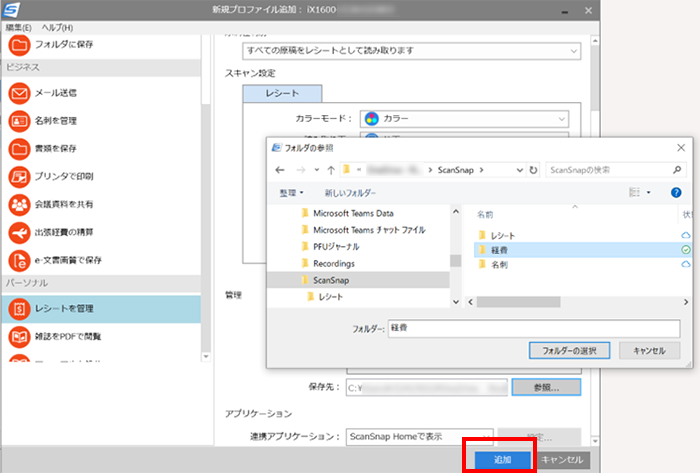Open the カラーモード dropdown

(x=562, y=119)
